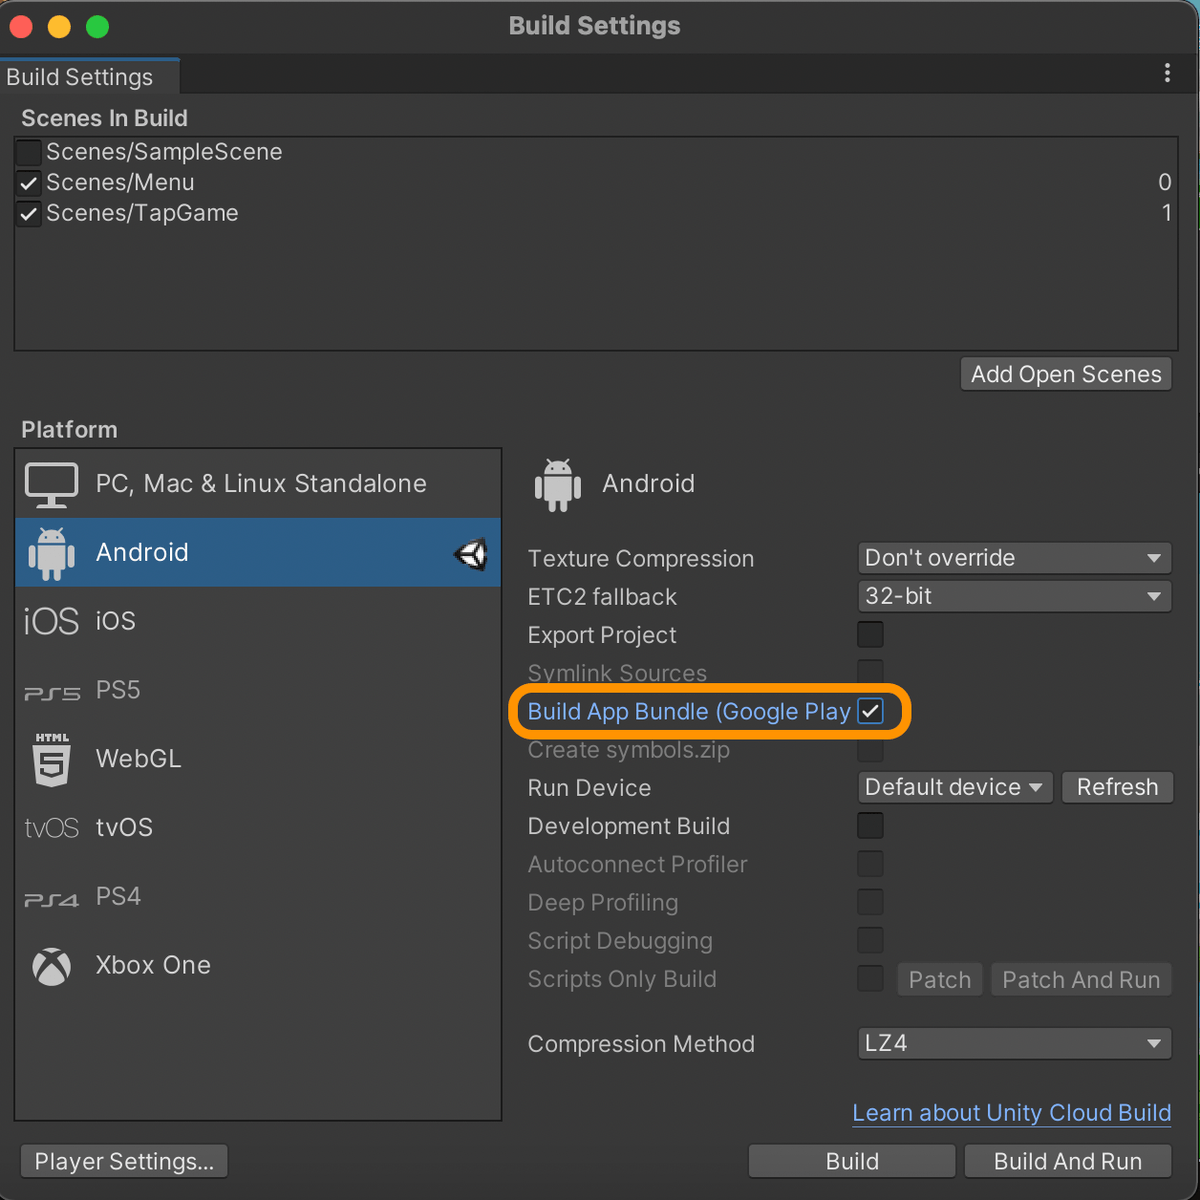
Task: Click the Android robot icon in platform list
Action: coord(51,552)
